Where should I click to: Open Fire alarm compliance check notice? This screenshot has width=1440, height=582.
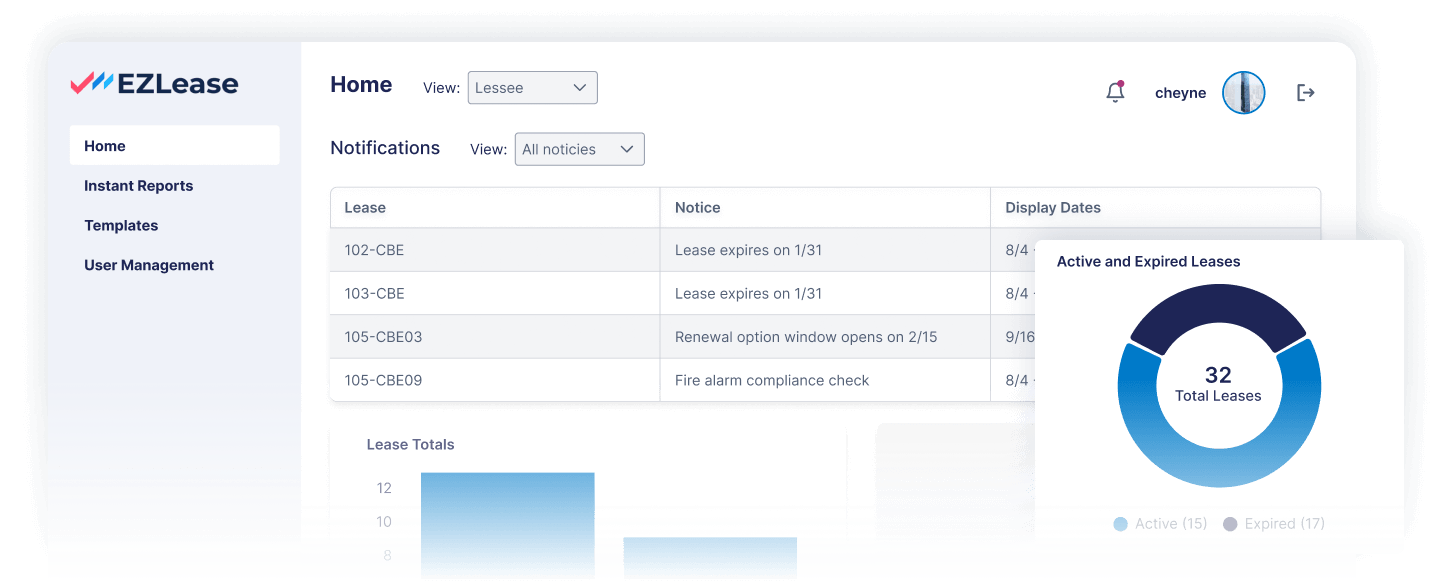coord(772,380)
